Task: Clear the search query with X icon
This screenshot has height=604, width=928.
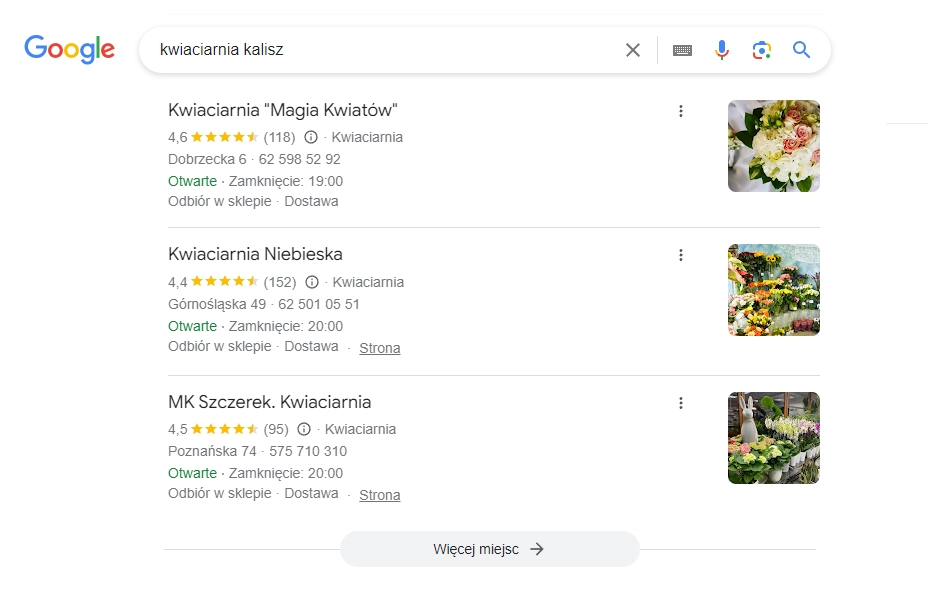Action: point(633,50)
